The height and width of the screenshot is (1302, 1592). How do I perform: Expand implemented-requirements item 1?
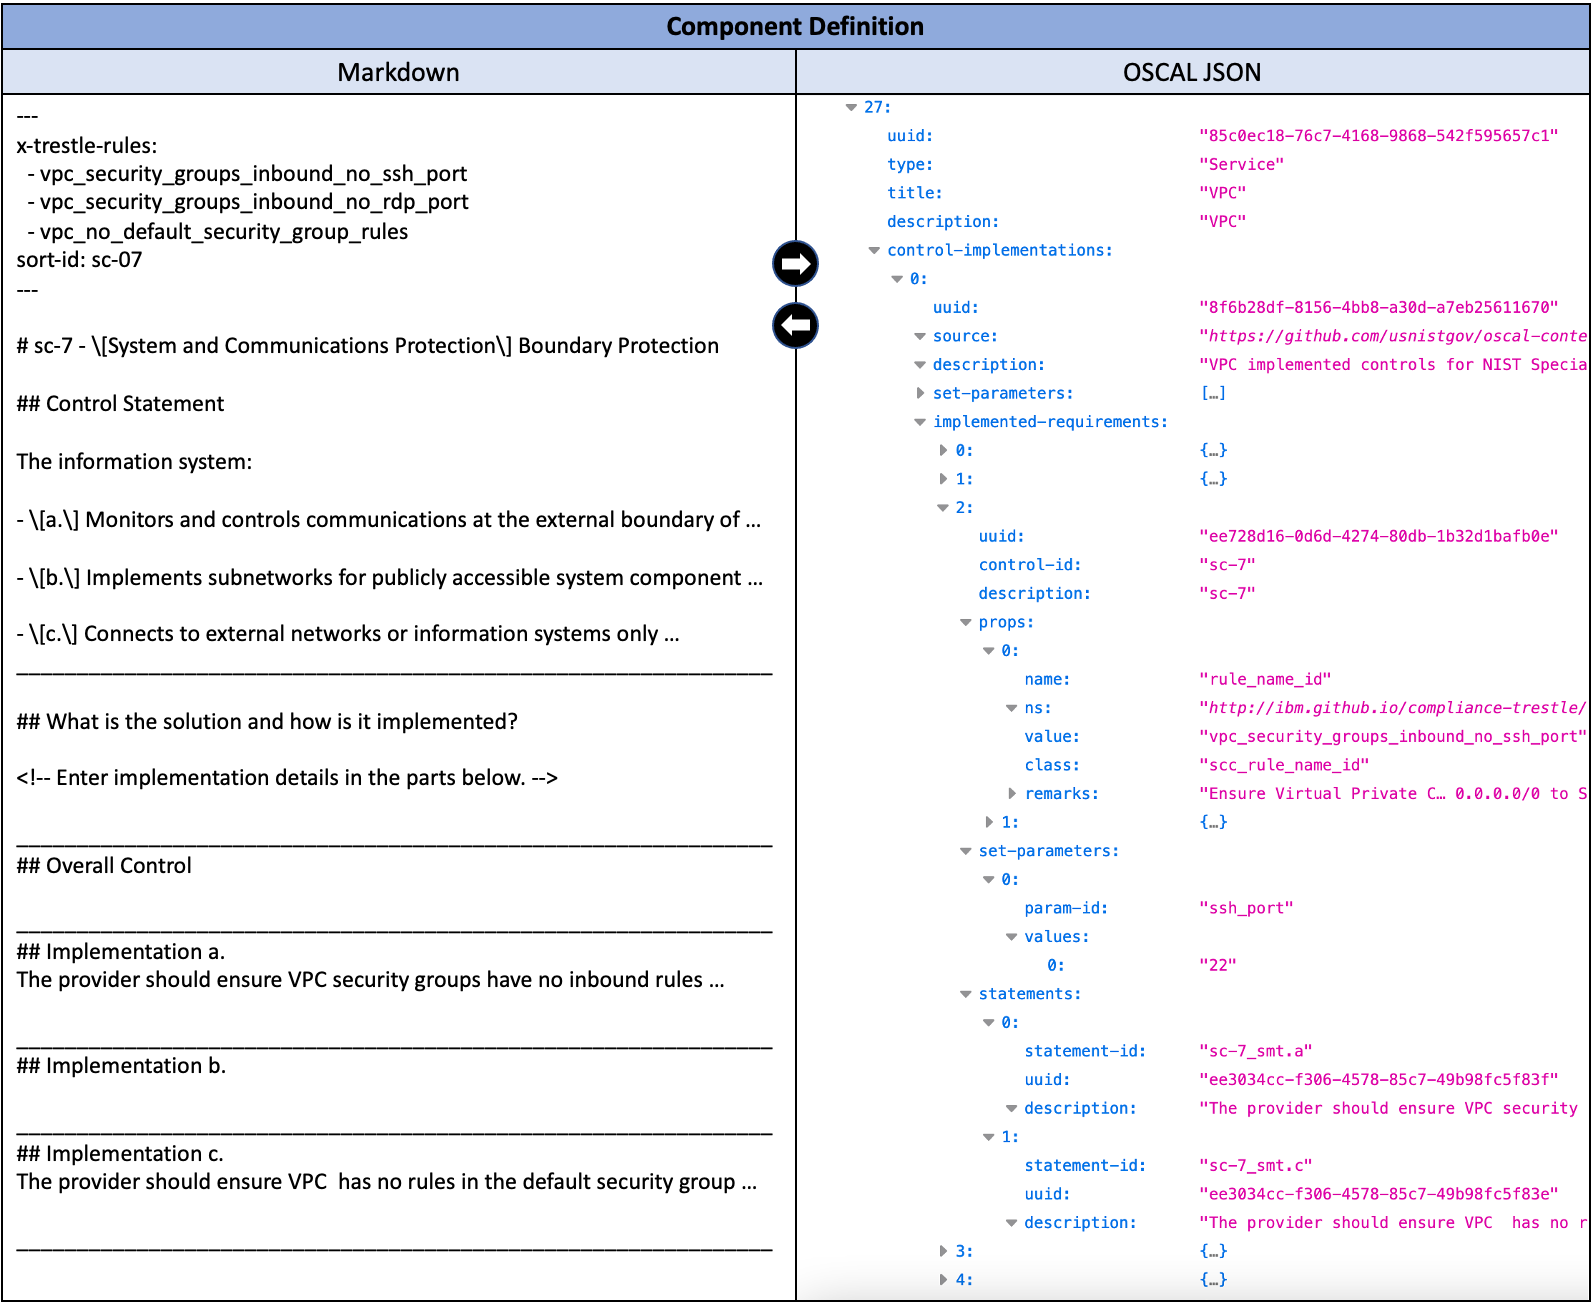(943, 479)
